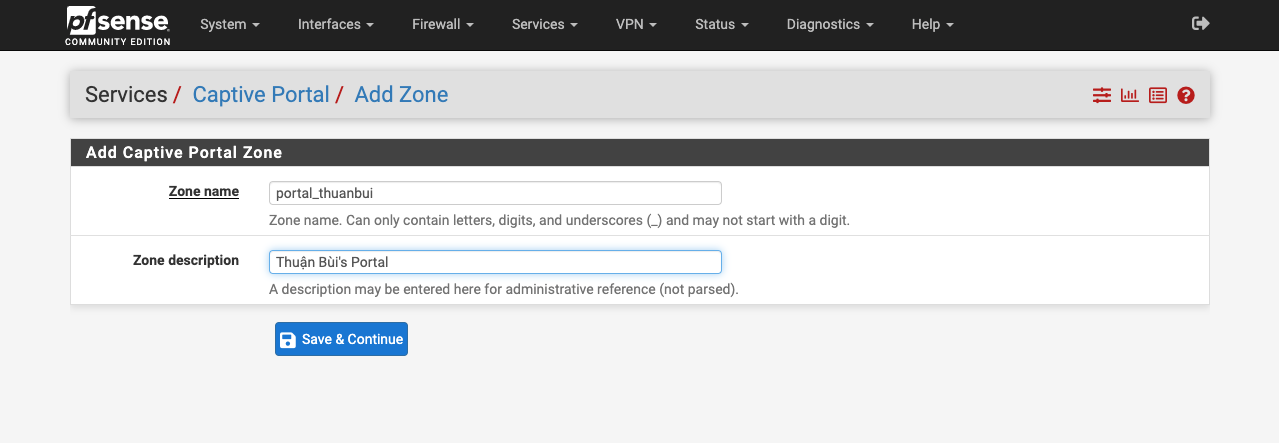Open the Diagnostics menu

pos(829,24)
